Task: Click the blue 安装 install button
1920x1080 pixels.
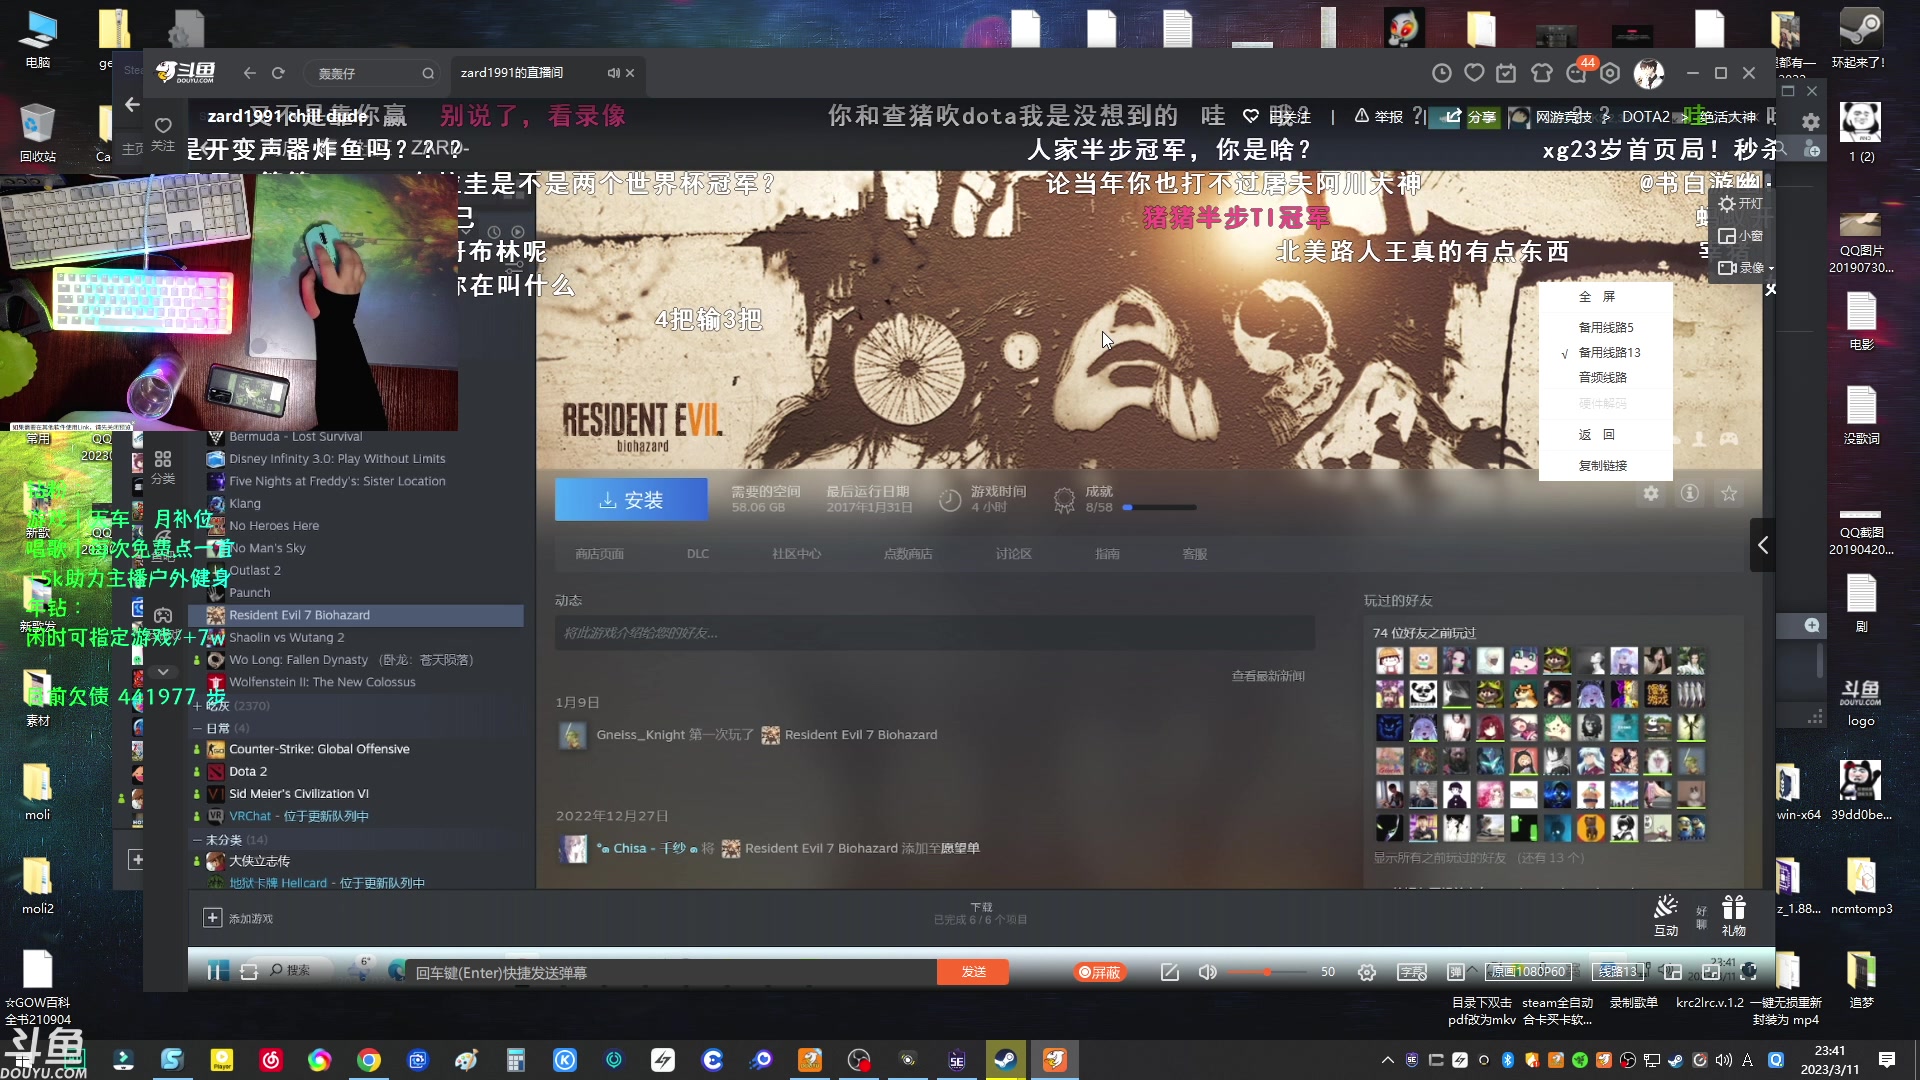Action: [631, 499]
